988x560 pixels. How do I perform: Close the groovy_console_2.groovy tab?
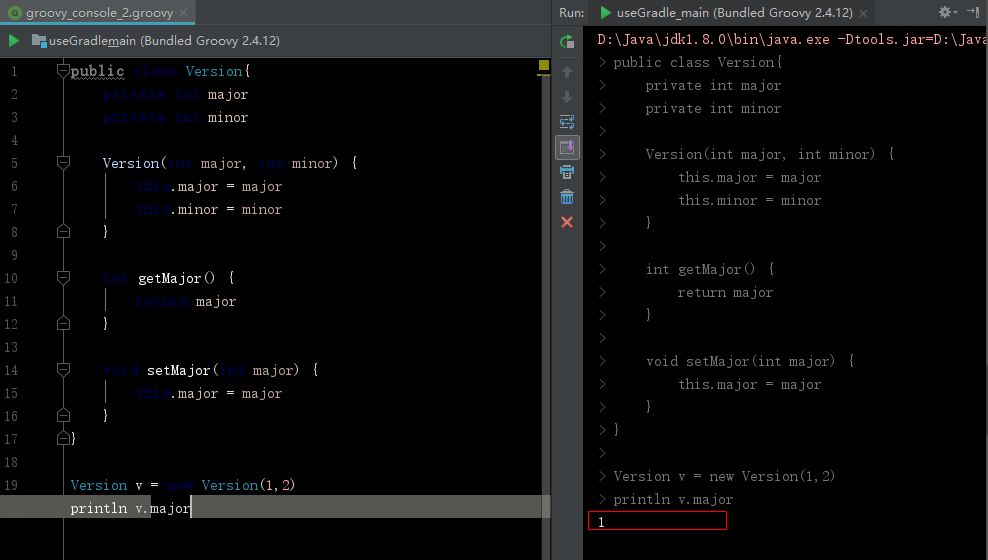(183, 13)
